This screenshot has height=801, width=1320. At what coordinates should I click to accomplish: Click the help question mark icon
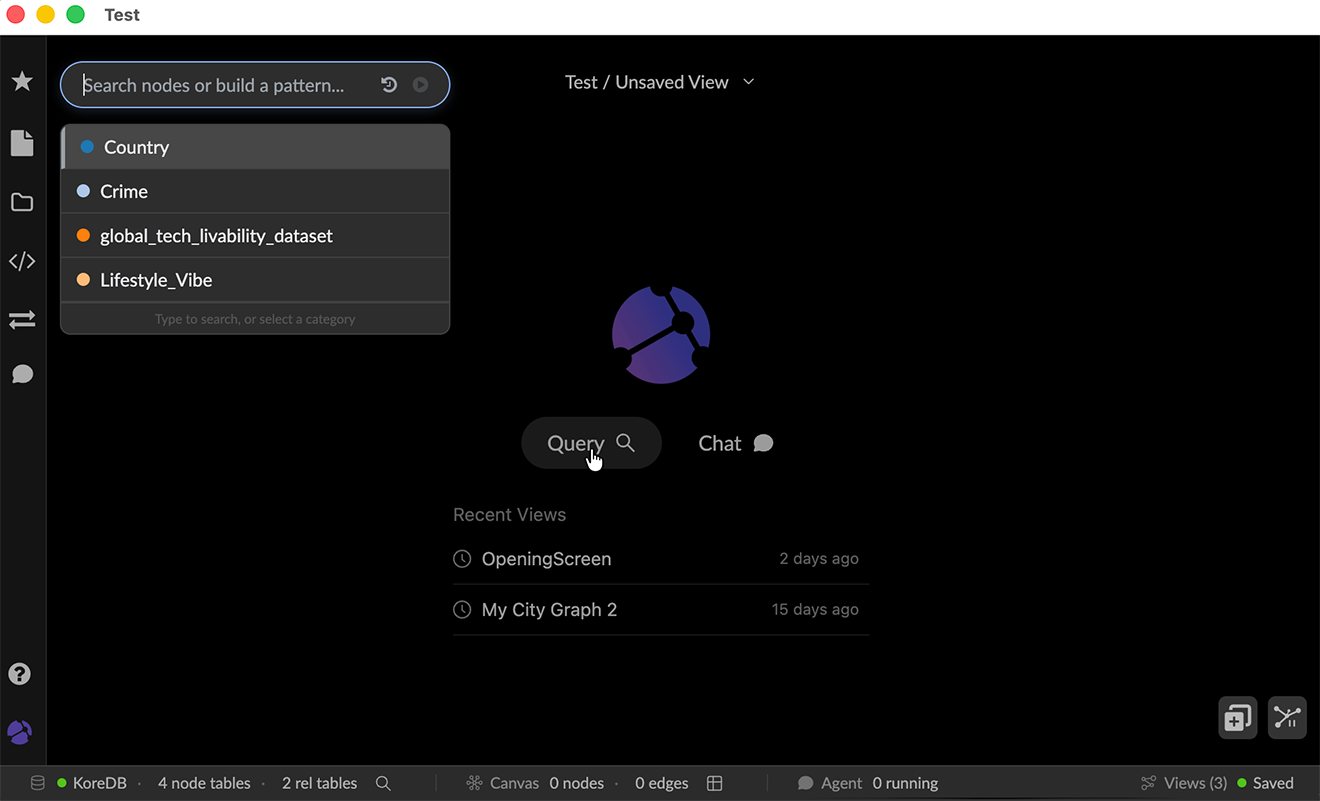click(x=19, y=674)
